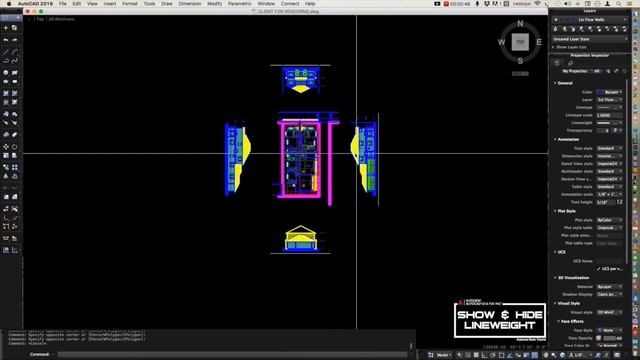Select the Mirror tool

click(6, 176)
